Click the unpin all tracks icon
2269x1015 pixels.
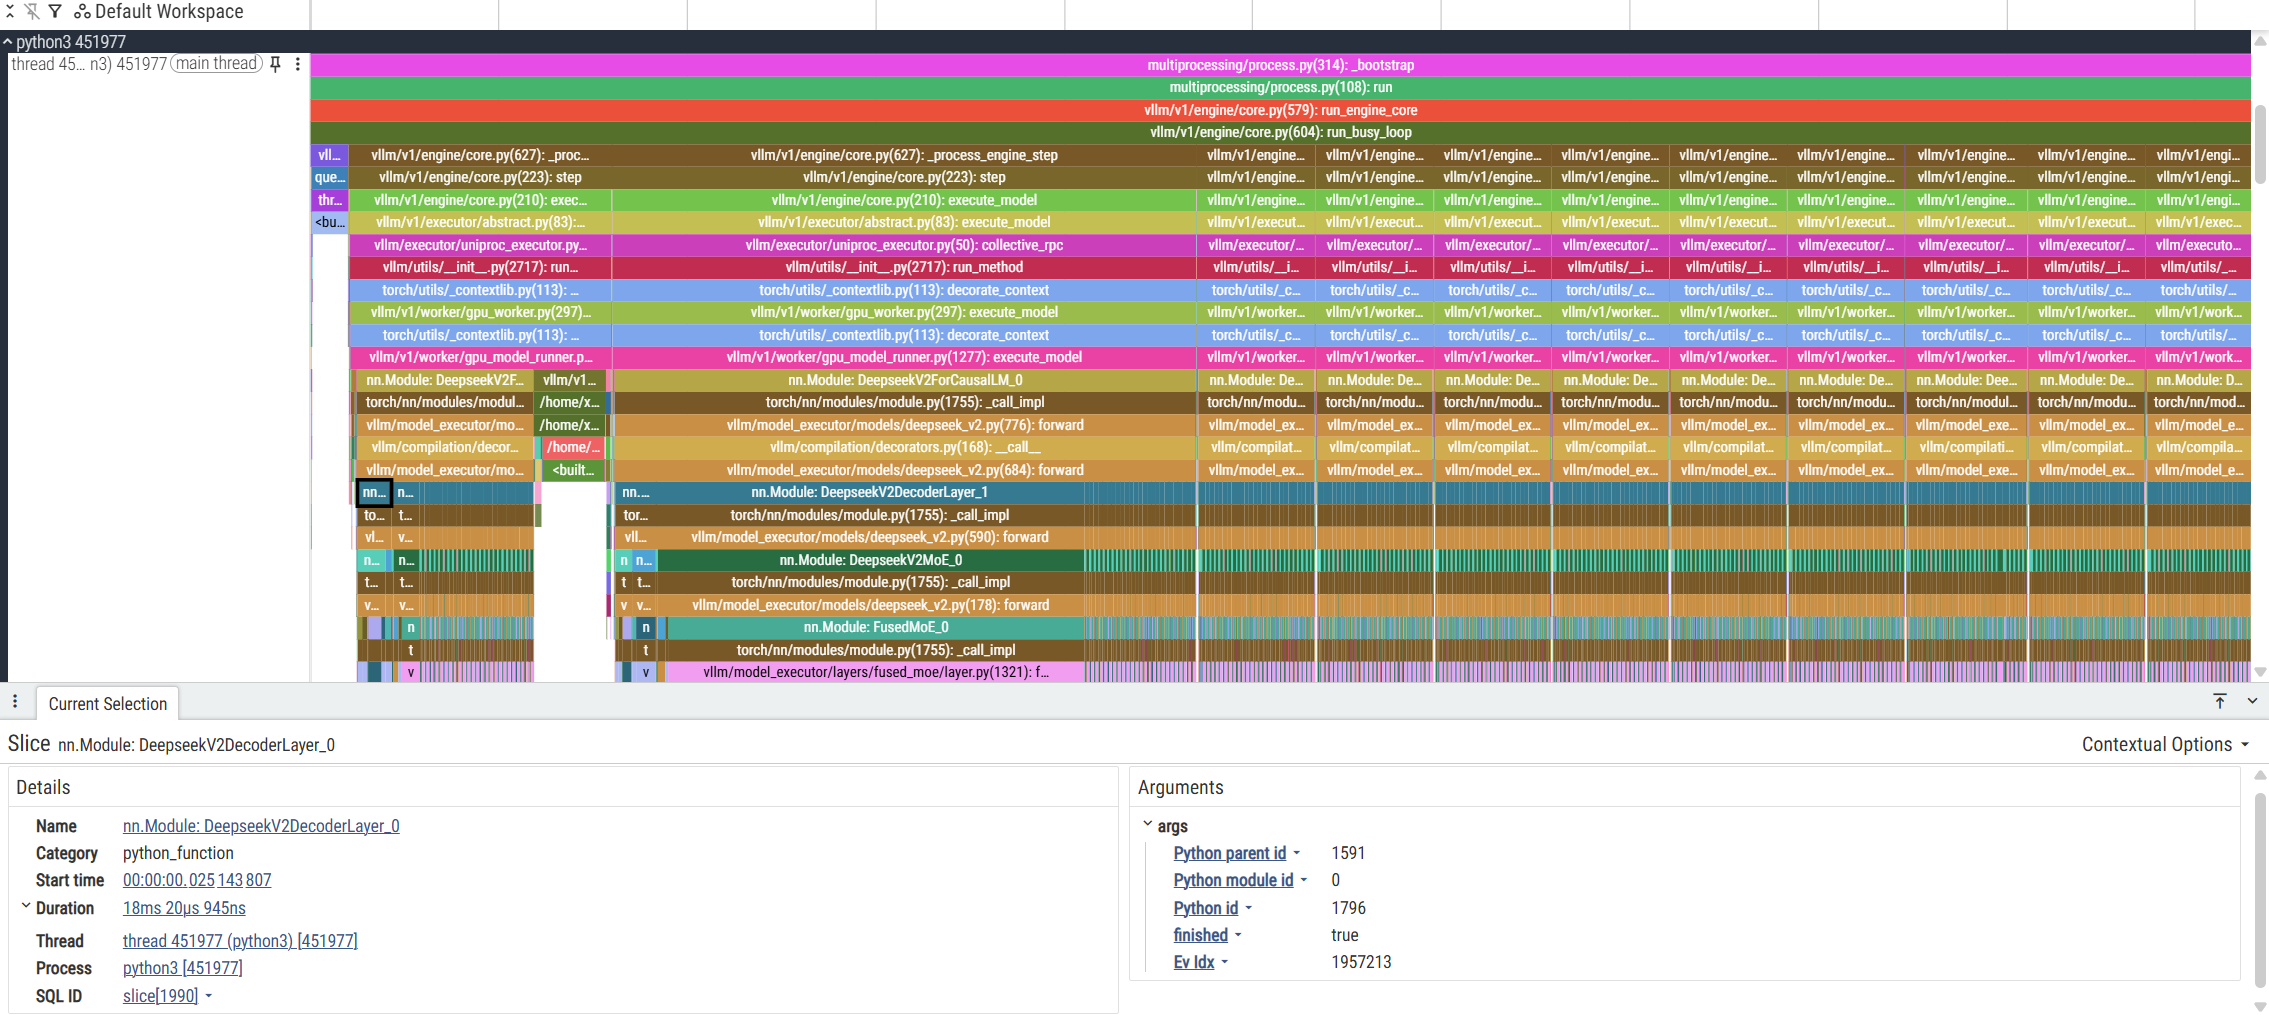pos(32,12)
